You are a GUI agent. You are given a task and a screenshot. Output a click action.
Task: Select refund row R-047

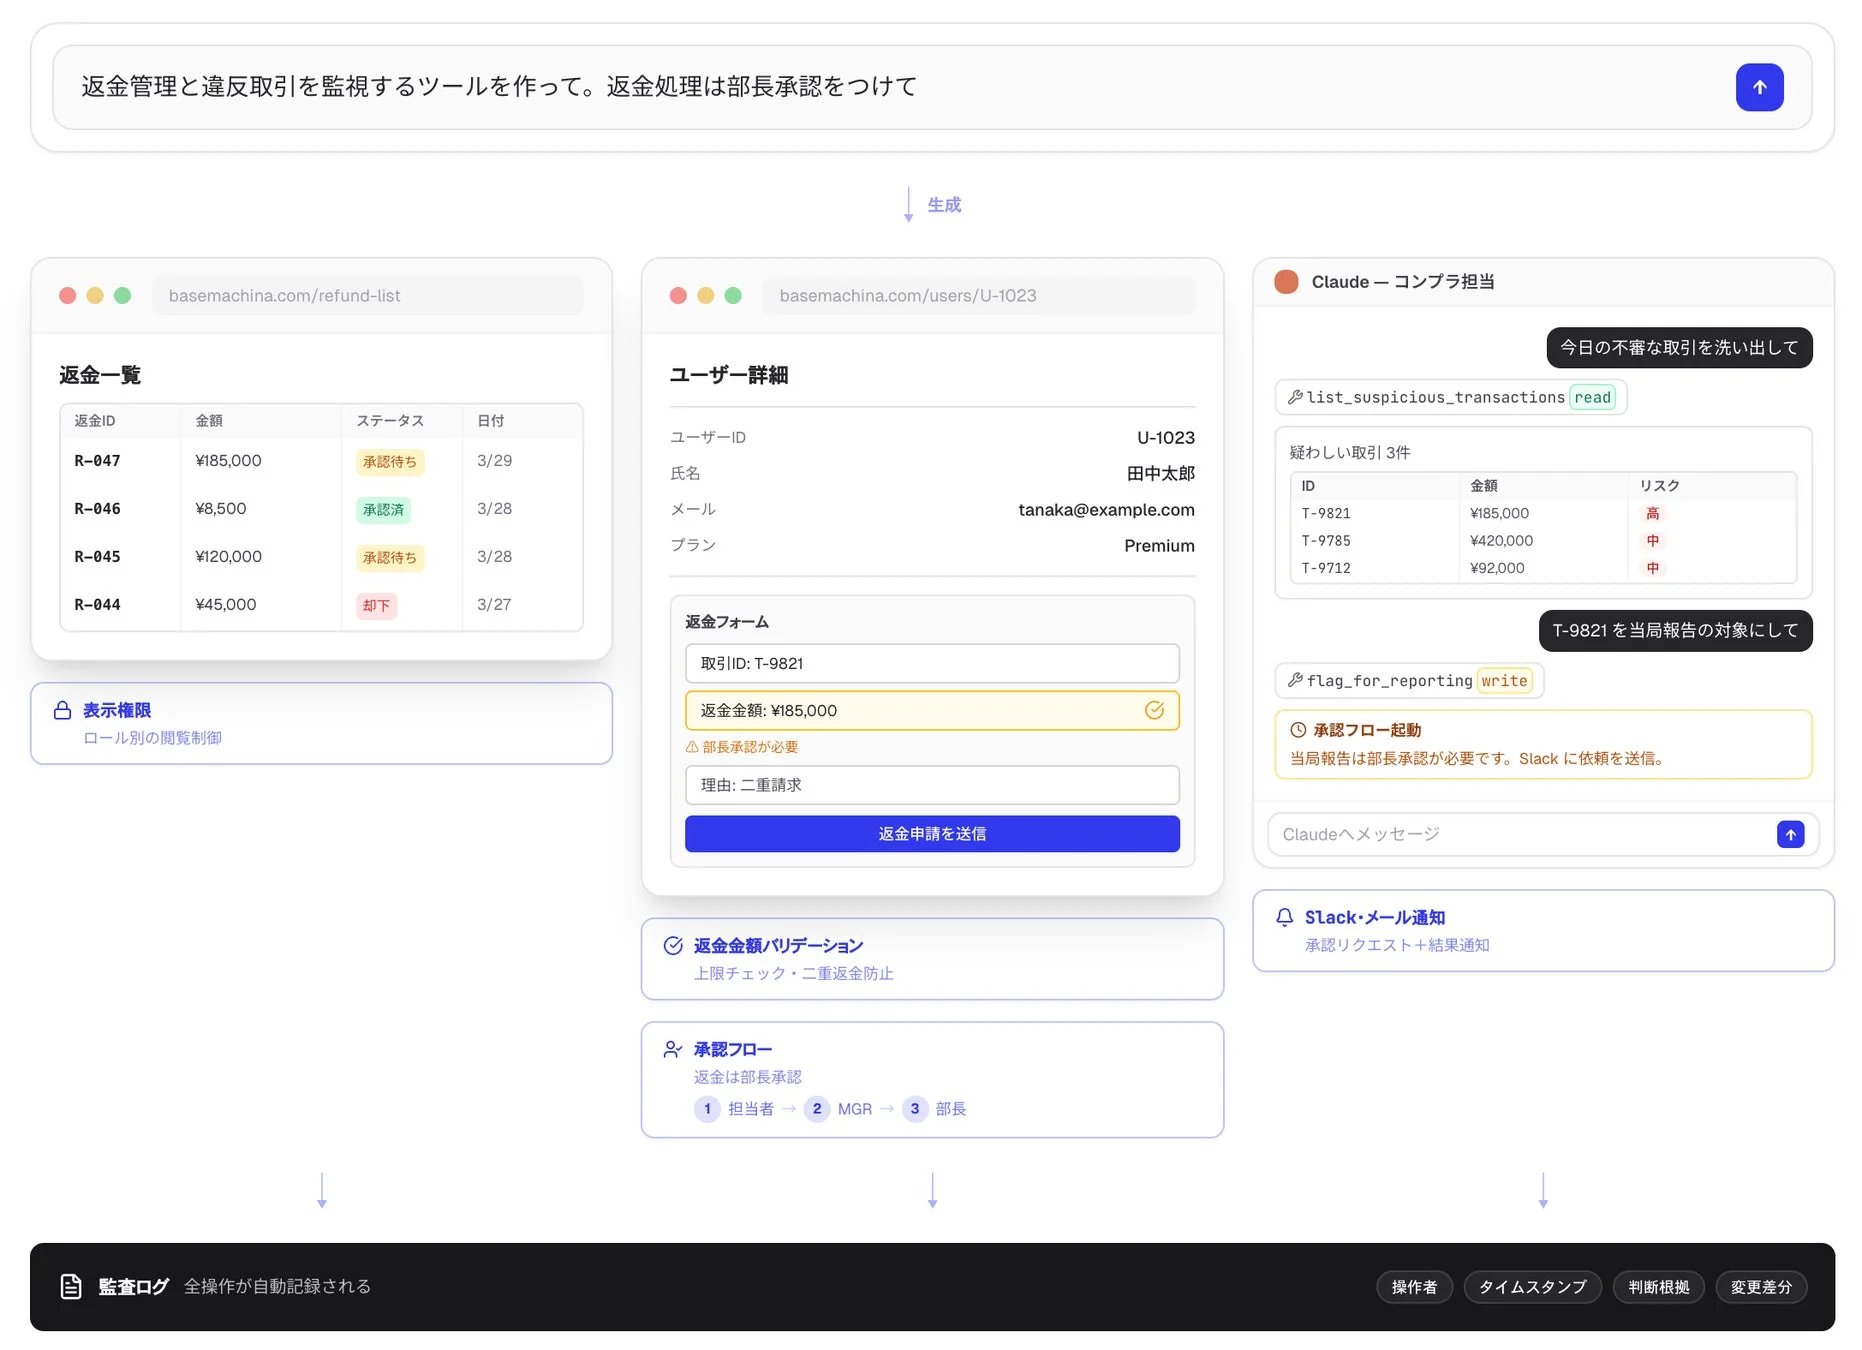coord(321,461)
